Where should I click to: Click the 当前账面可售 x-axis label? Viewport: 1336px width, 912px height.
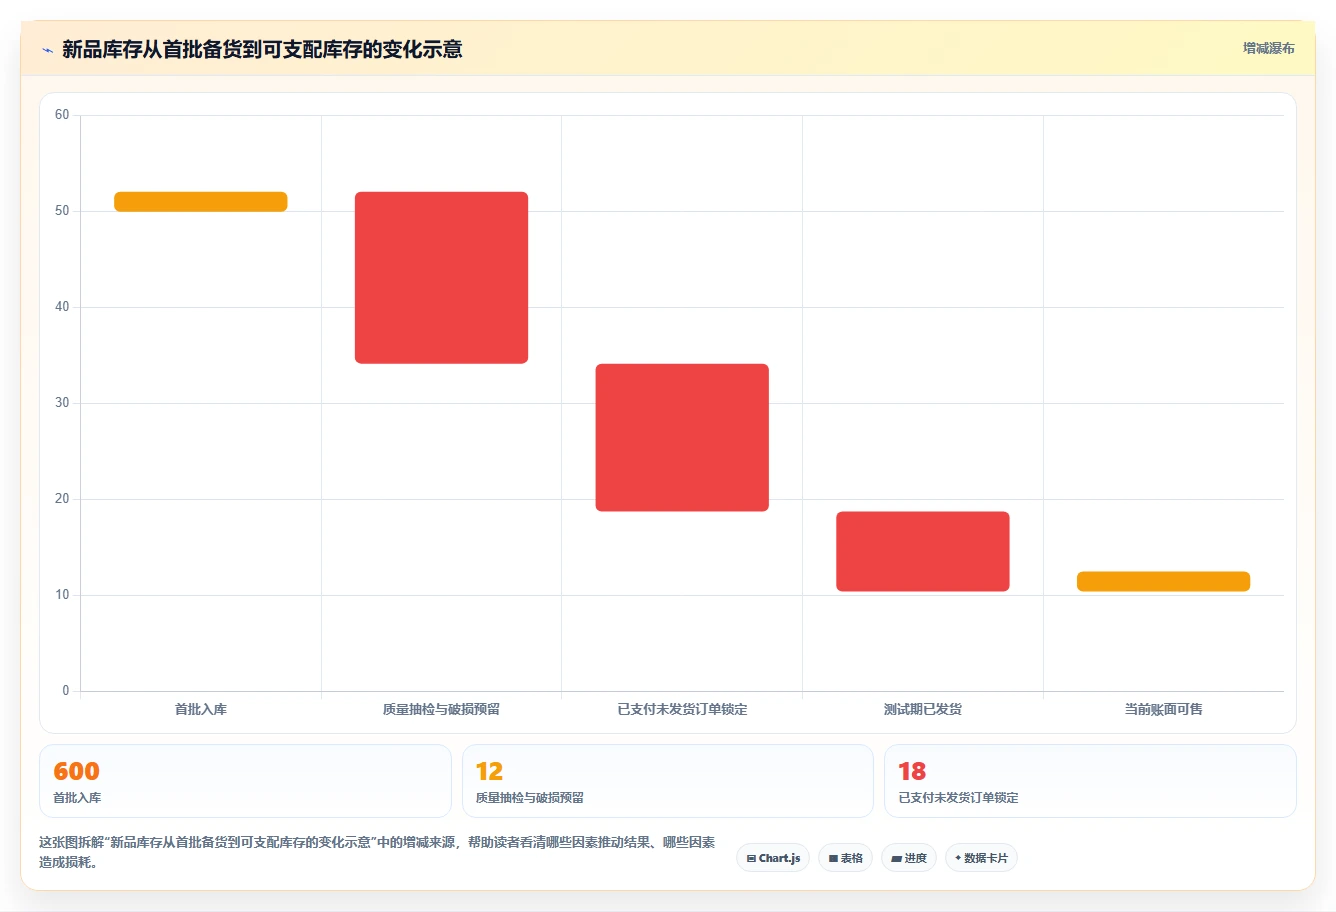pos(1163,709)
